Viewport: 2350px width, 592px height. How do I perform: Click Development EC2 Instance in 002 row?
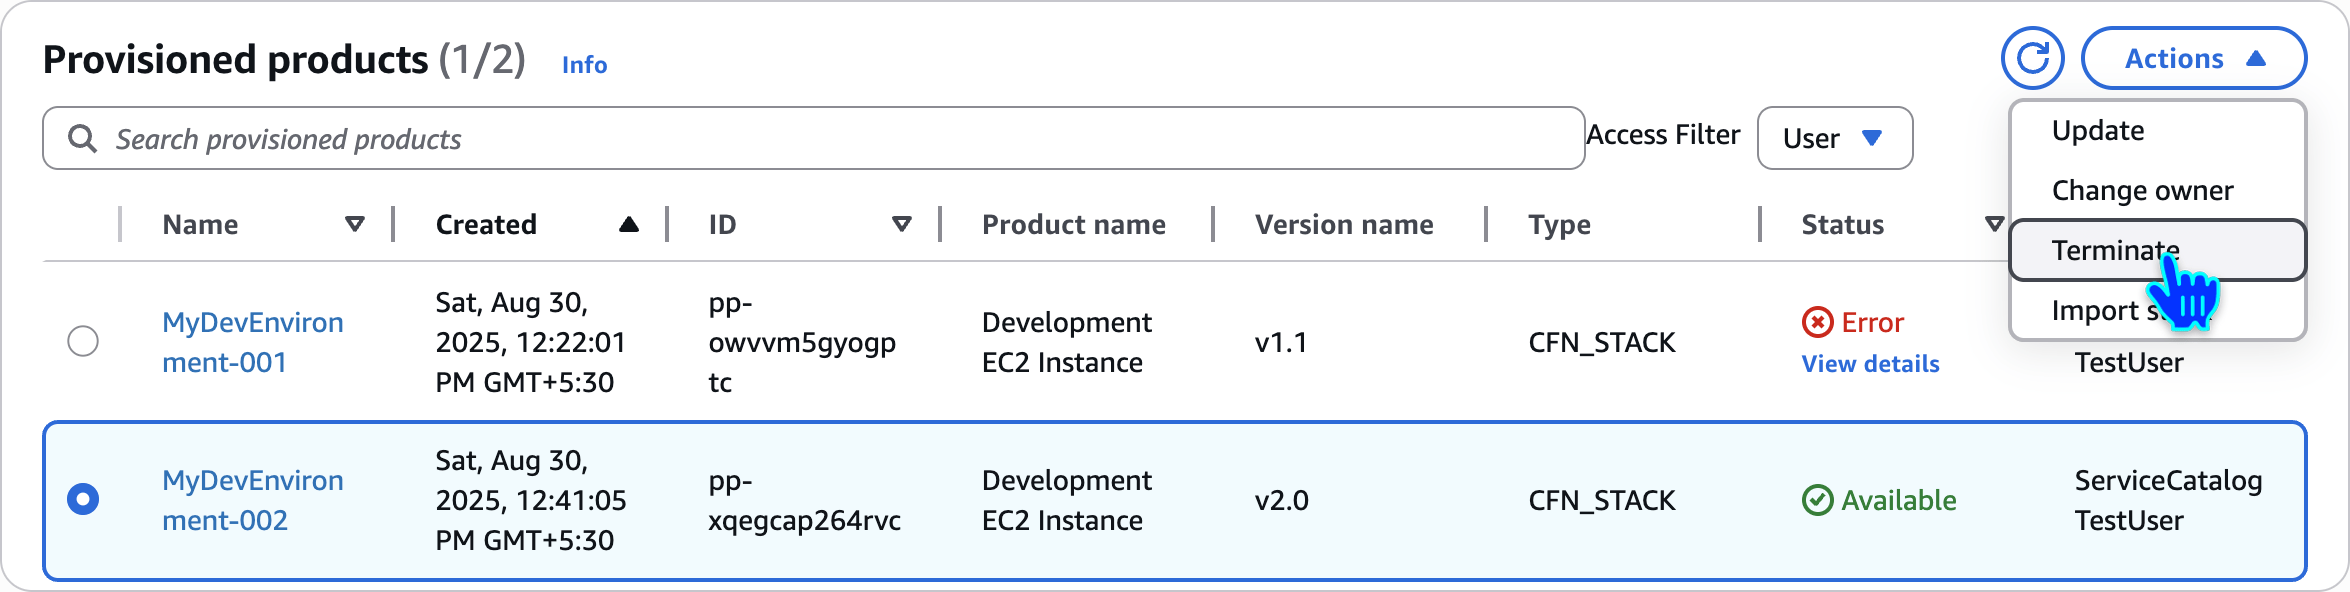pos(1066,500)
